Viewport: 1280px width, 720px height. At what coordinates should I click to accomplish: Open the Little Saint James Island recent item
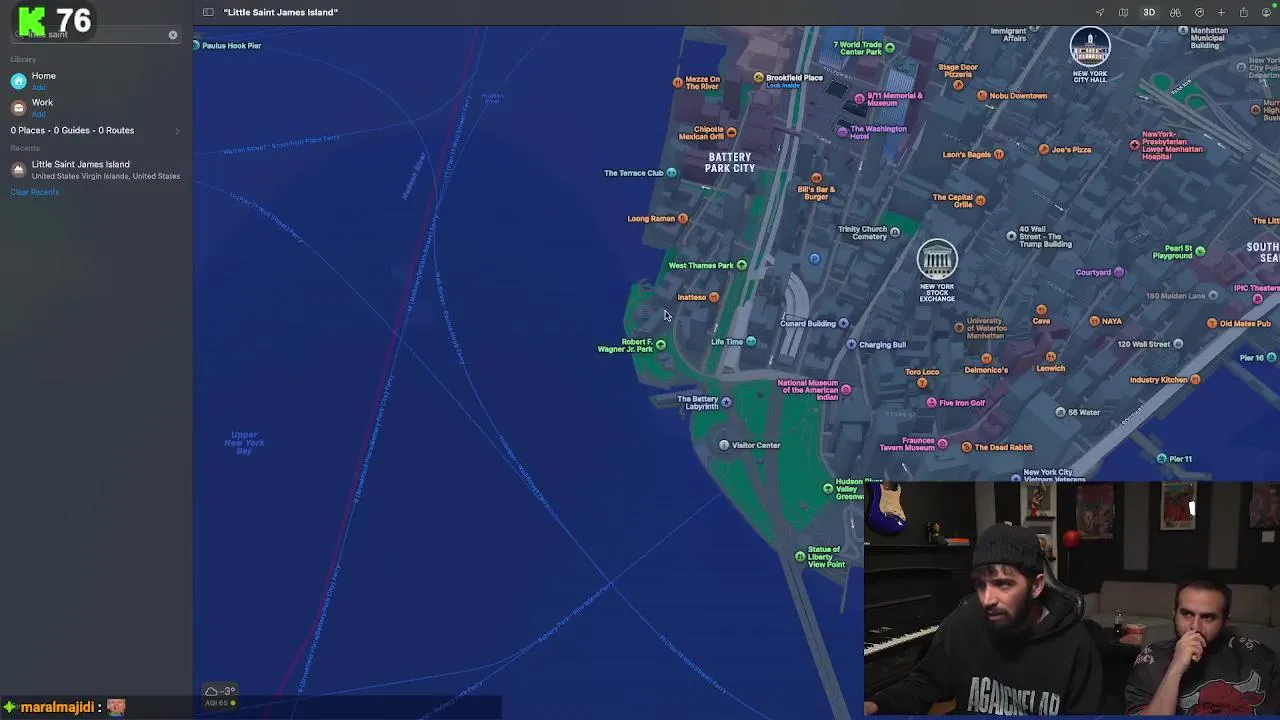[x=96, y=169]
